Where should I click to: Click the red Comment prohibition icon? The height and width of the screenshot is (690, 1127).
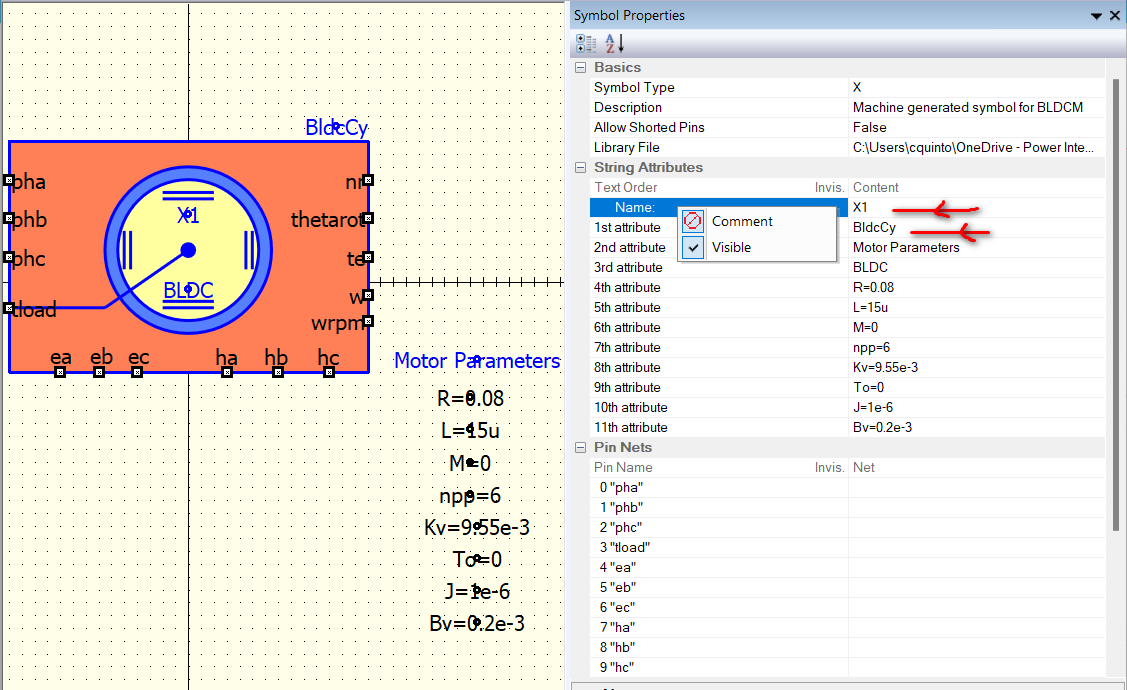[694, 221]
